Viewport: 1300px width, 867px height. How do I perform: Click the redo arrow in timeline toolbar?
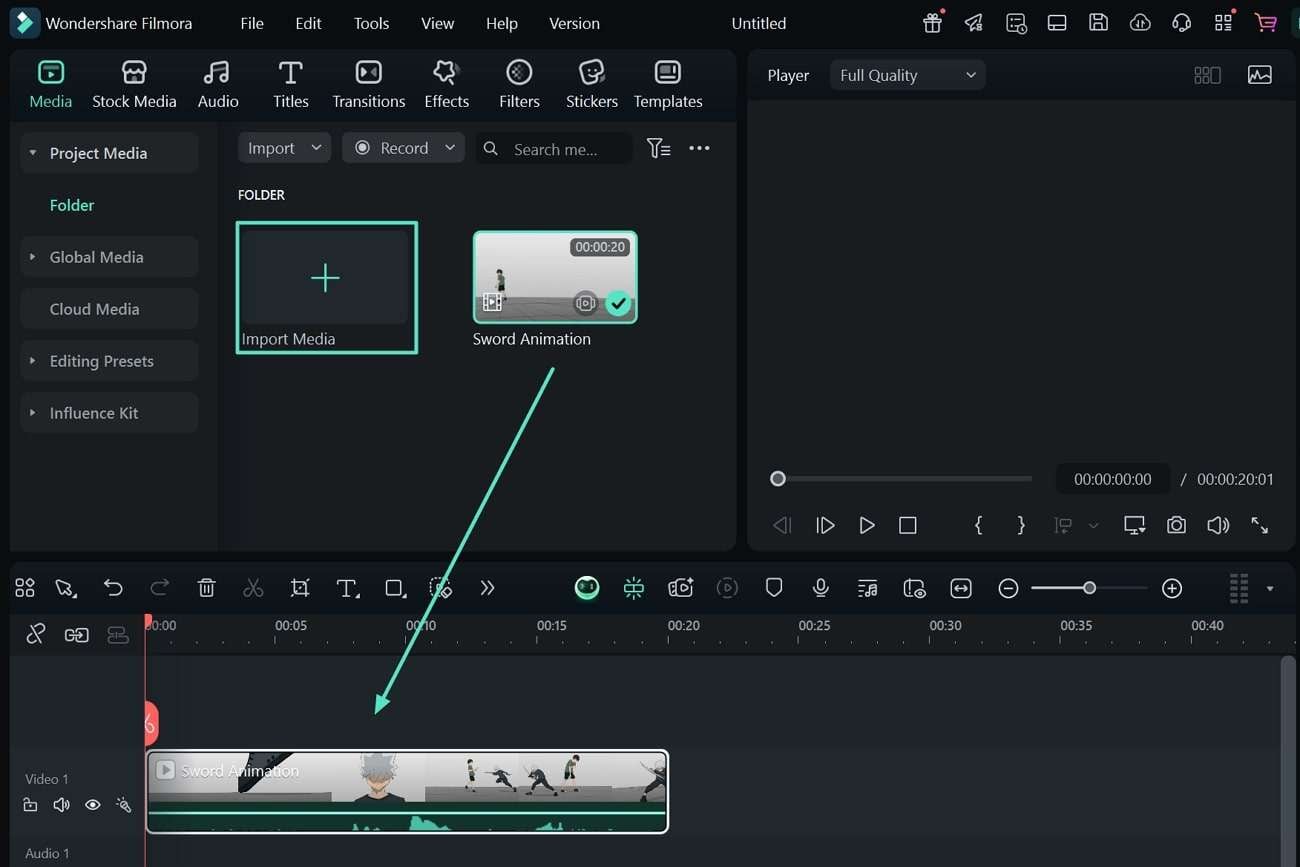tap(159, 588)
